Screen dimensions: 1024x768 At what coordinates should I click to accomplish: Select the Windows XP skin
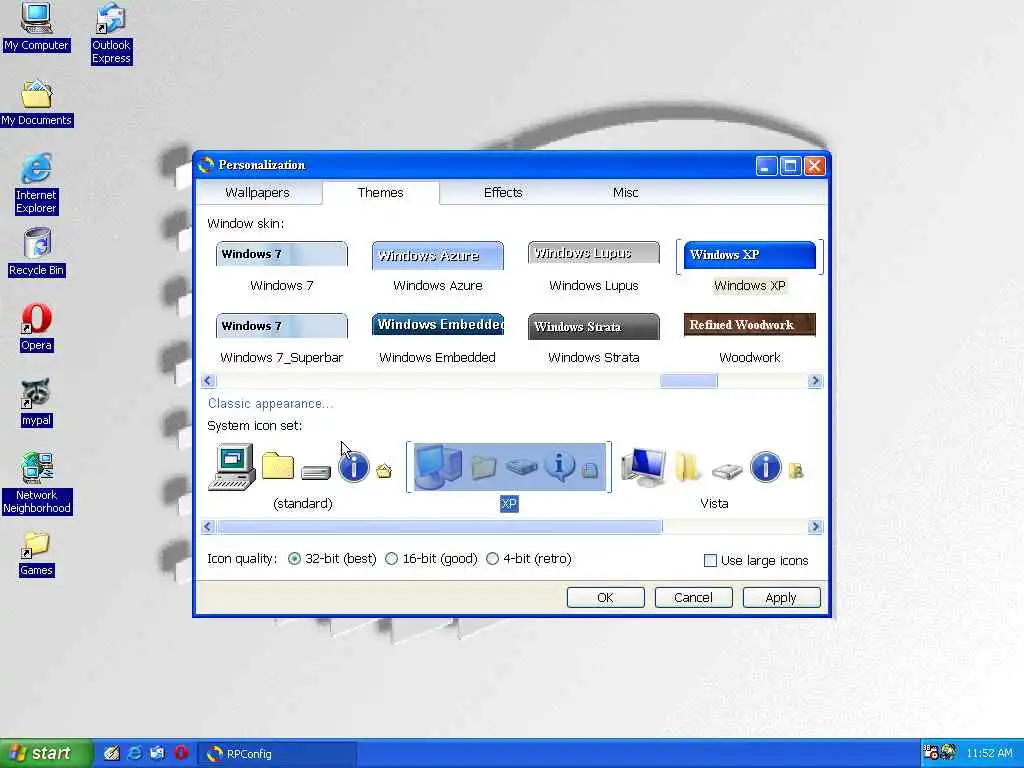(750, 267)
